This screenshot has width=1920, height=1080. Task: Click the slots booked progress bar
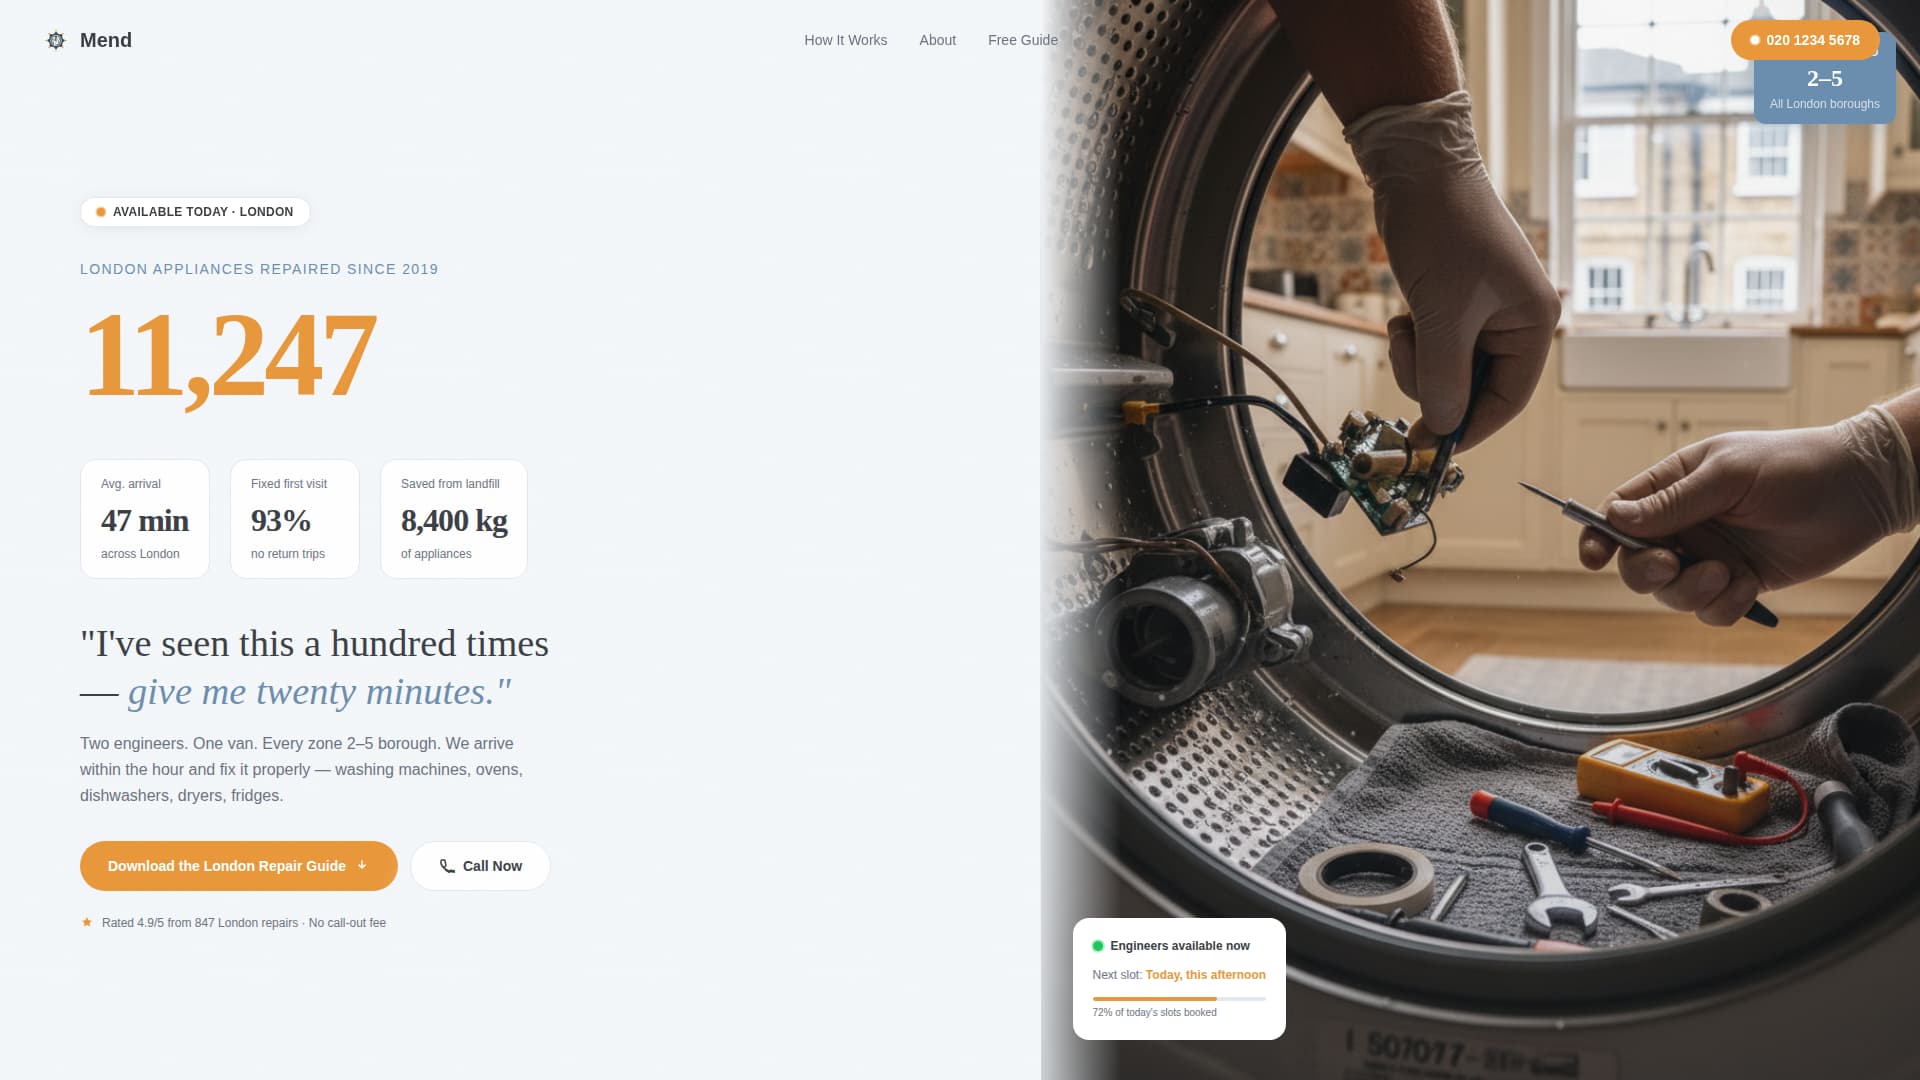click(x=1179, y=999)
